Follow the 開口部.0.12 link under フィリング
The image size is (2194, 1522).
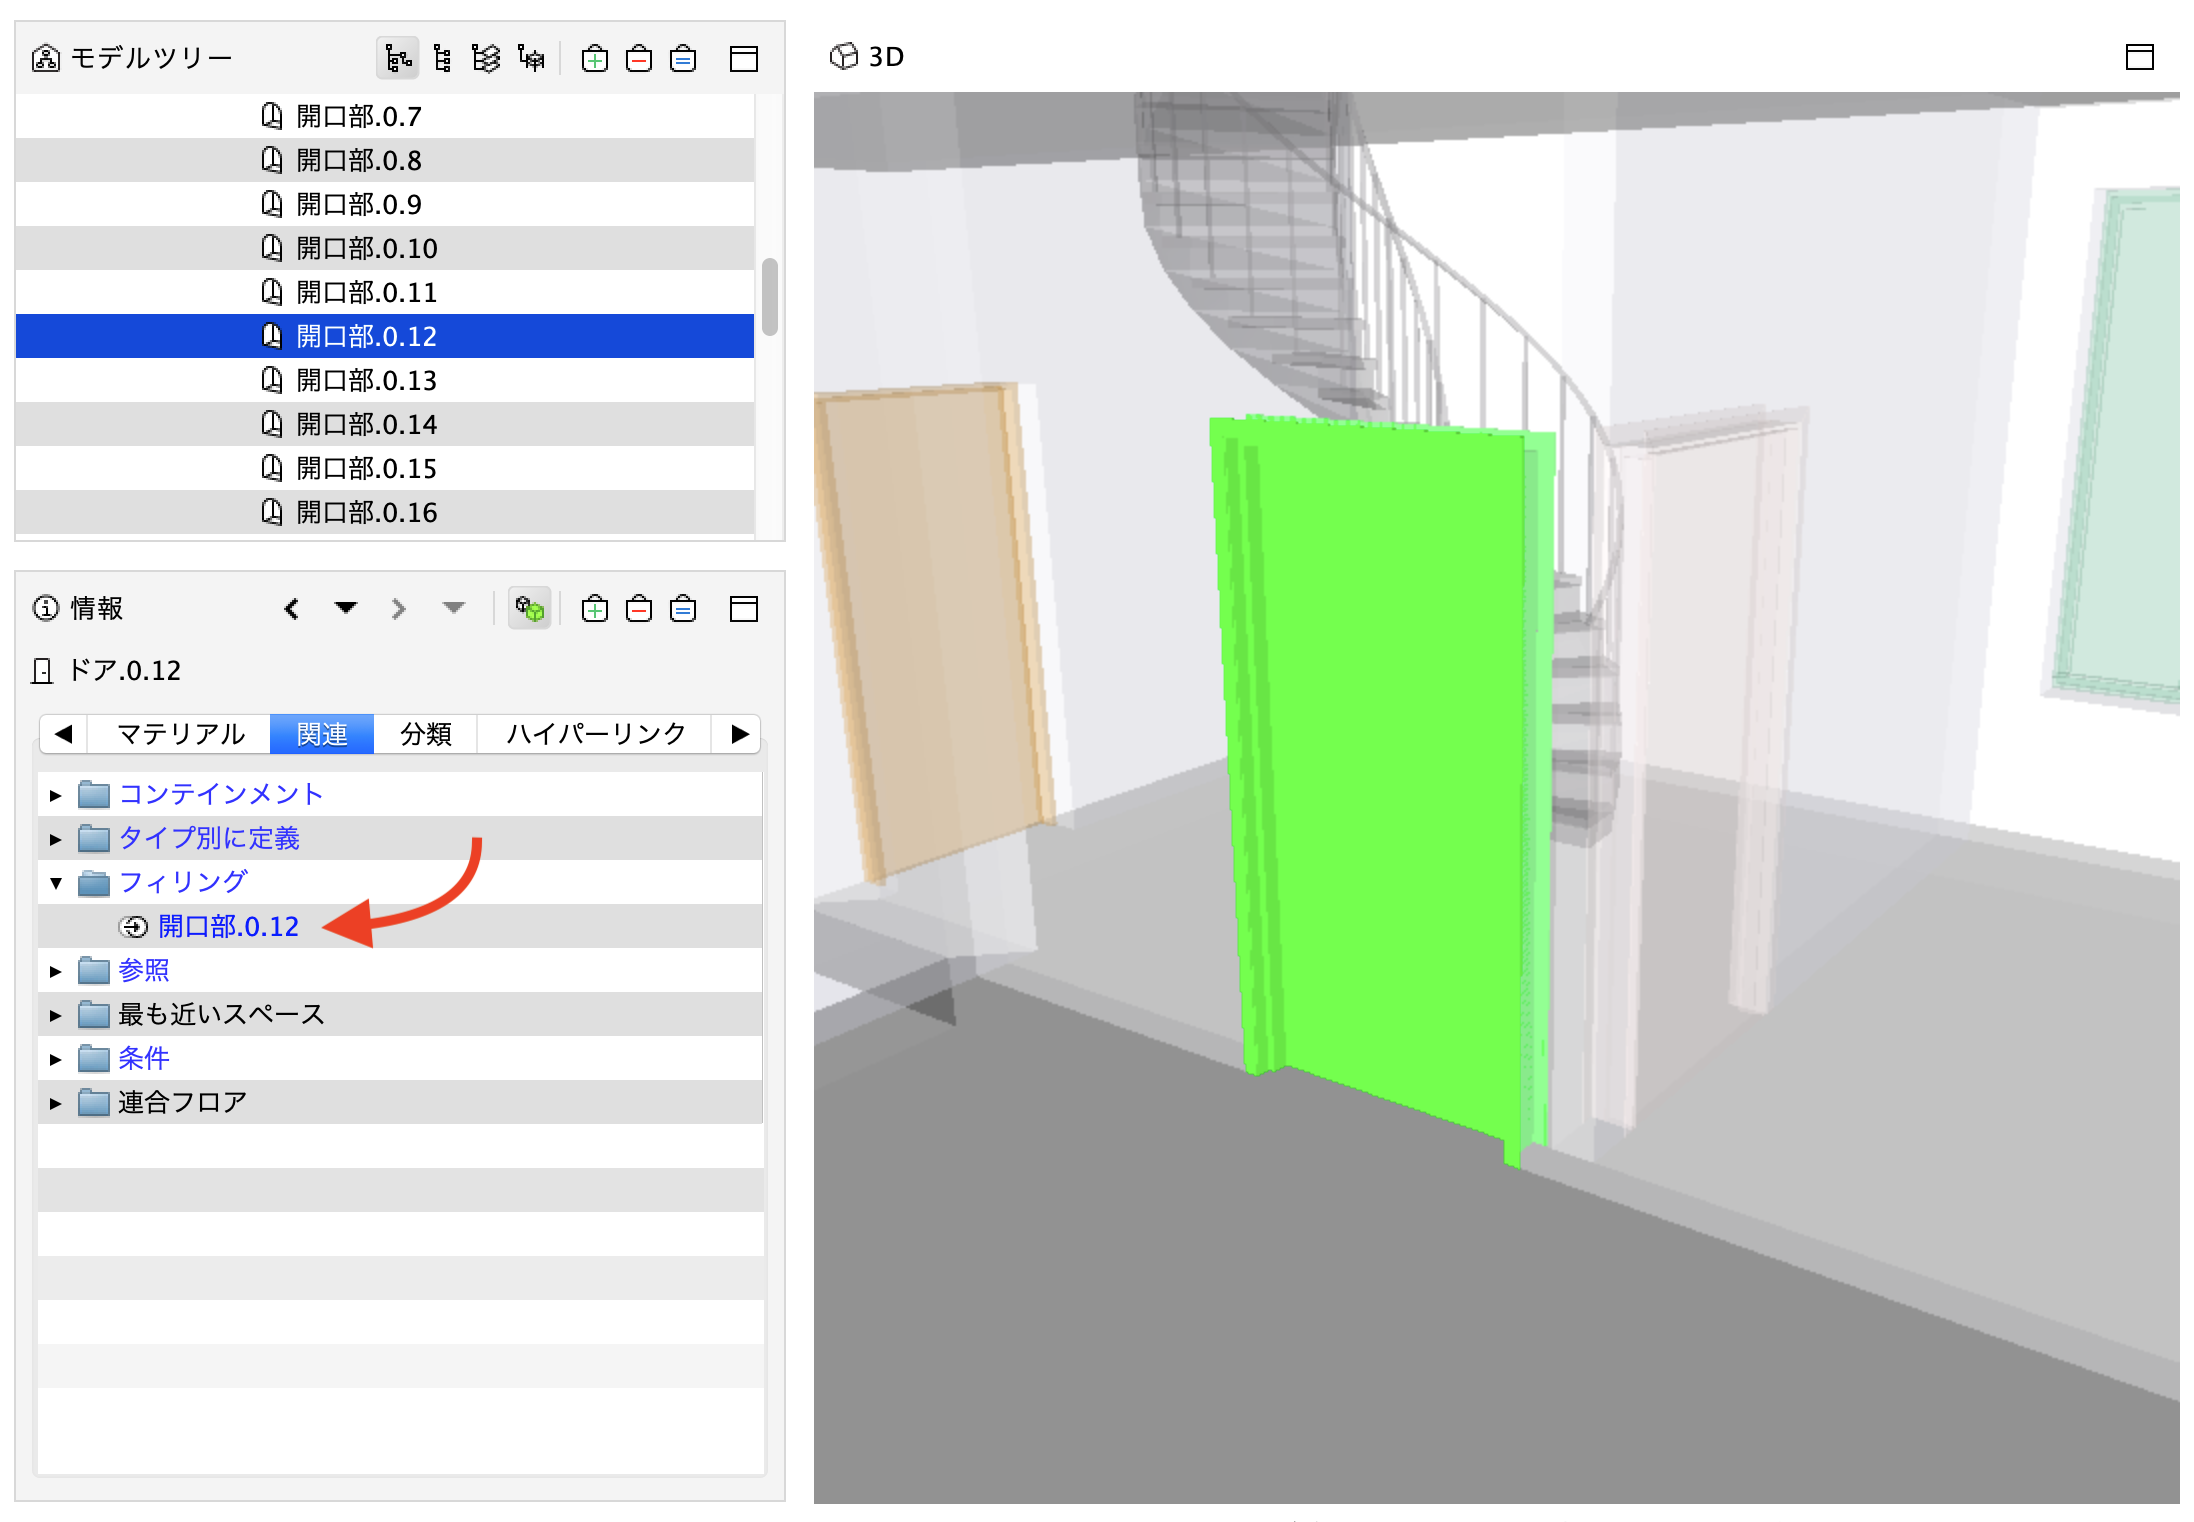(228, 927)
